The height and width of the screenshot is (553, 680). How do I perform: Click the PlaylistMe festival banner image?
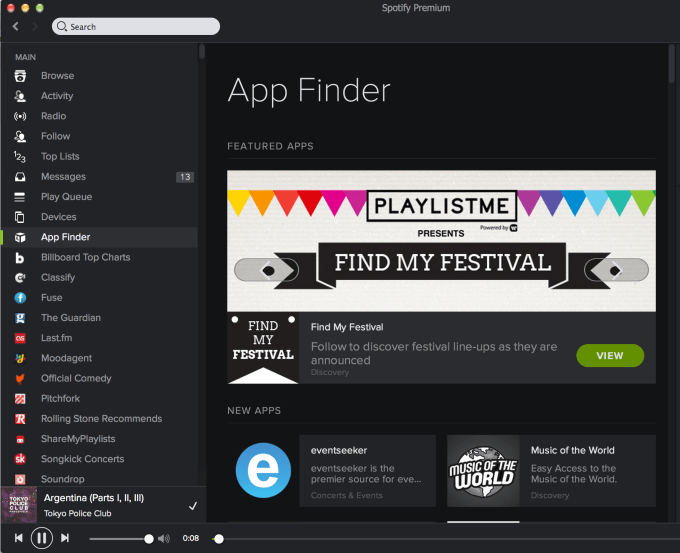pyautogui.click(x=441, y=241)
